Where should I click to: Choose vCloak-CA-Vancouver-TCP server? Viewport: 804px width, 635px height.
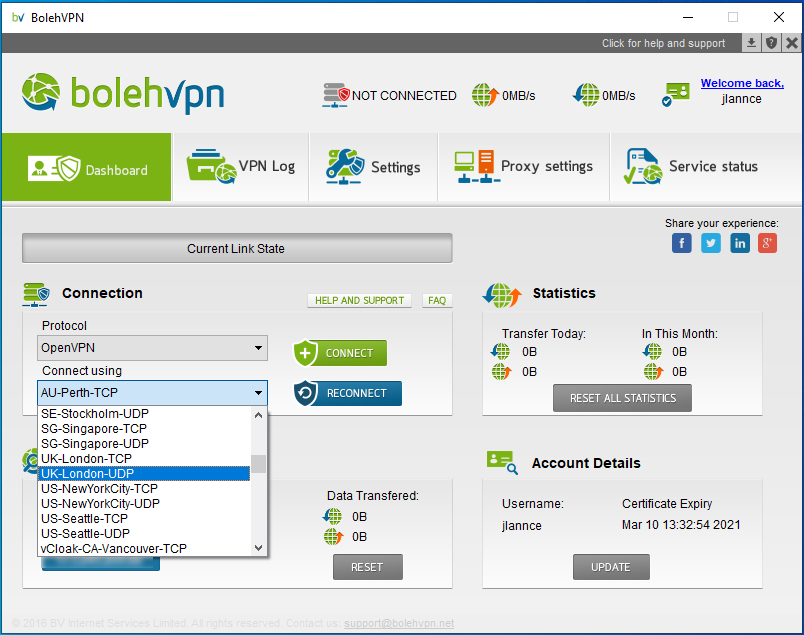(x=144, y=548)
